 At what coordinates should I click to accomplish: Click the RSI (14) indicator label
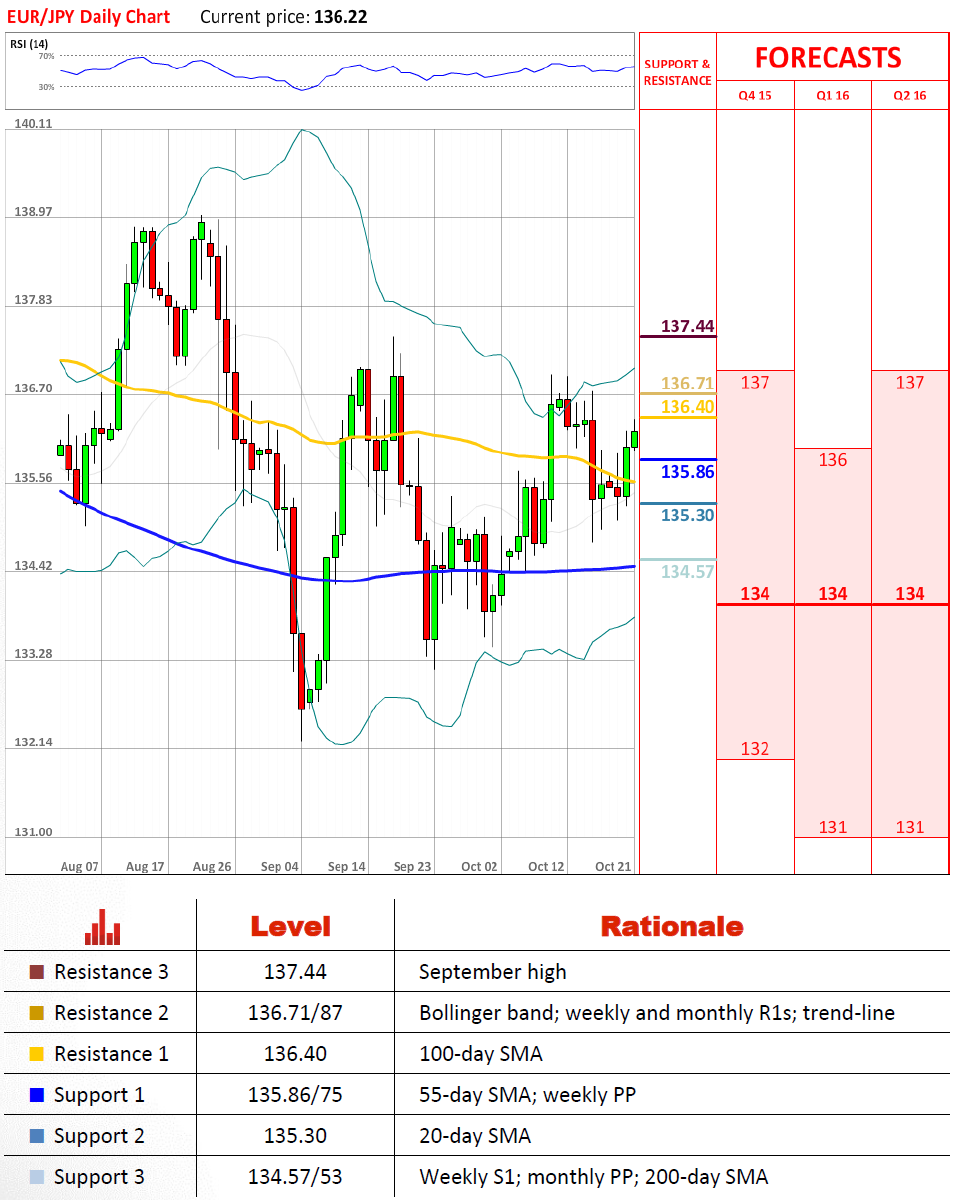pos(30,44)
